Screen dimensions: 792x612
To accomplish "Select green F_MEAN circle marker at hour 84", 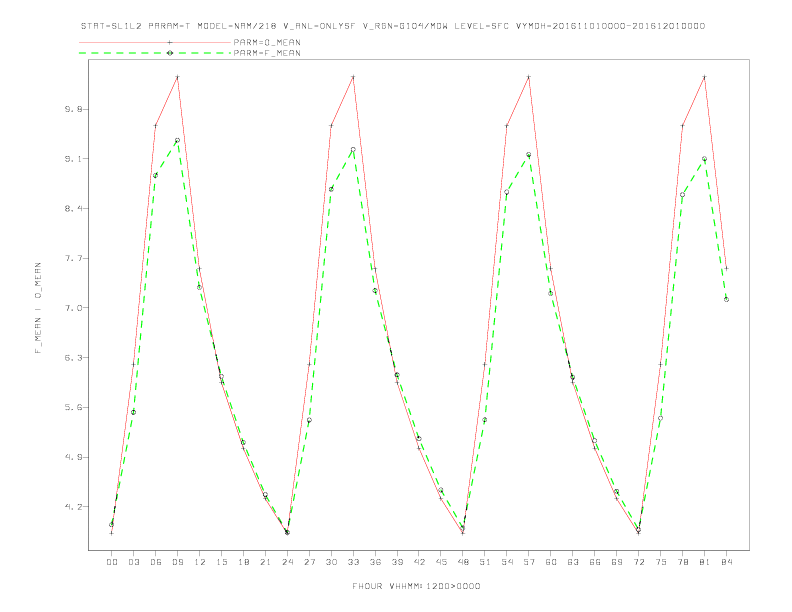I will (726, 299).
